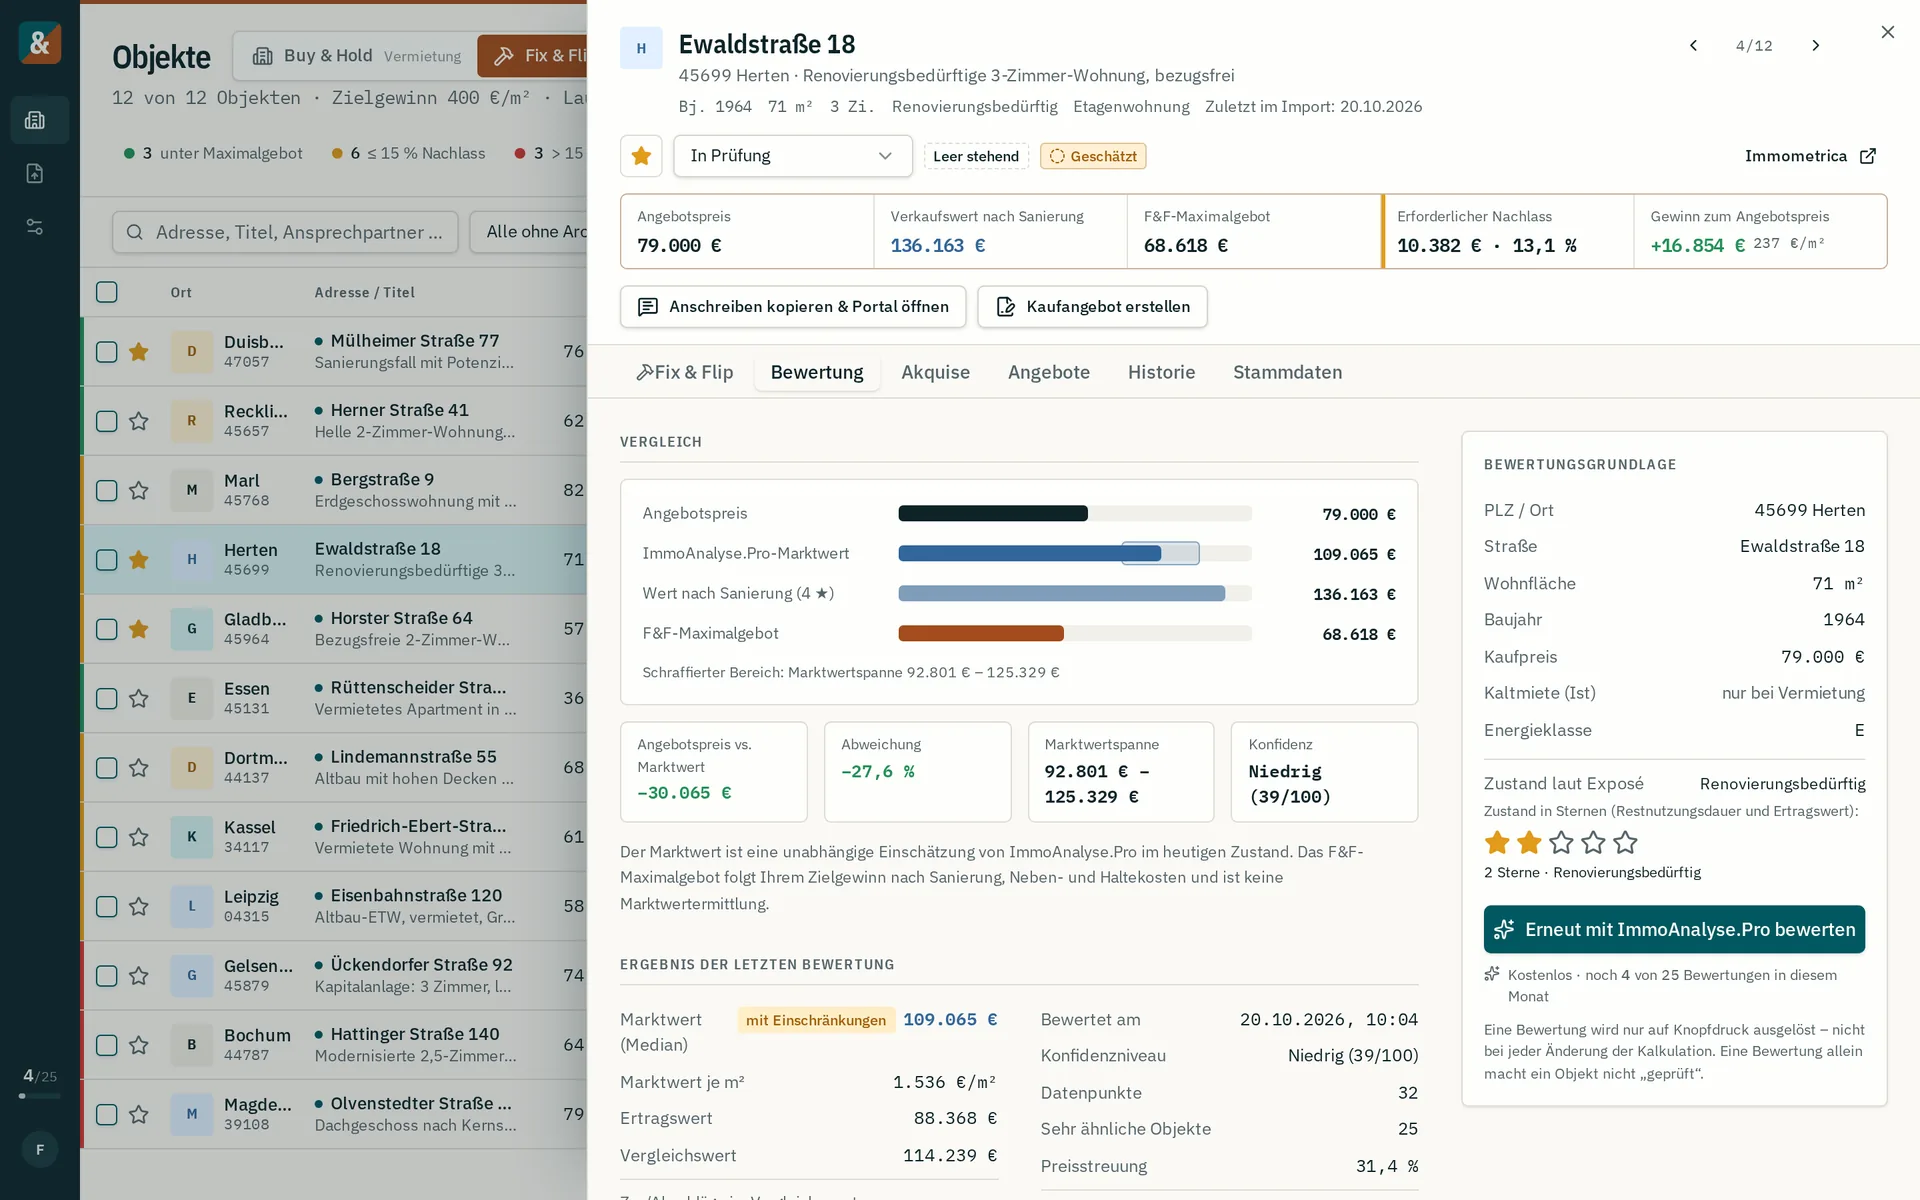Open the settings sliders icon in sidebar
The image size is (1920, 1200).
click(x=35, y=227)
